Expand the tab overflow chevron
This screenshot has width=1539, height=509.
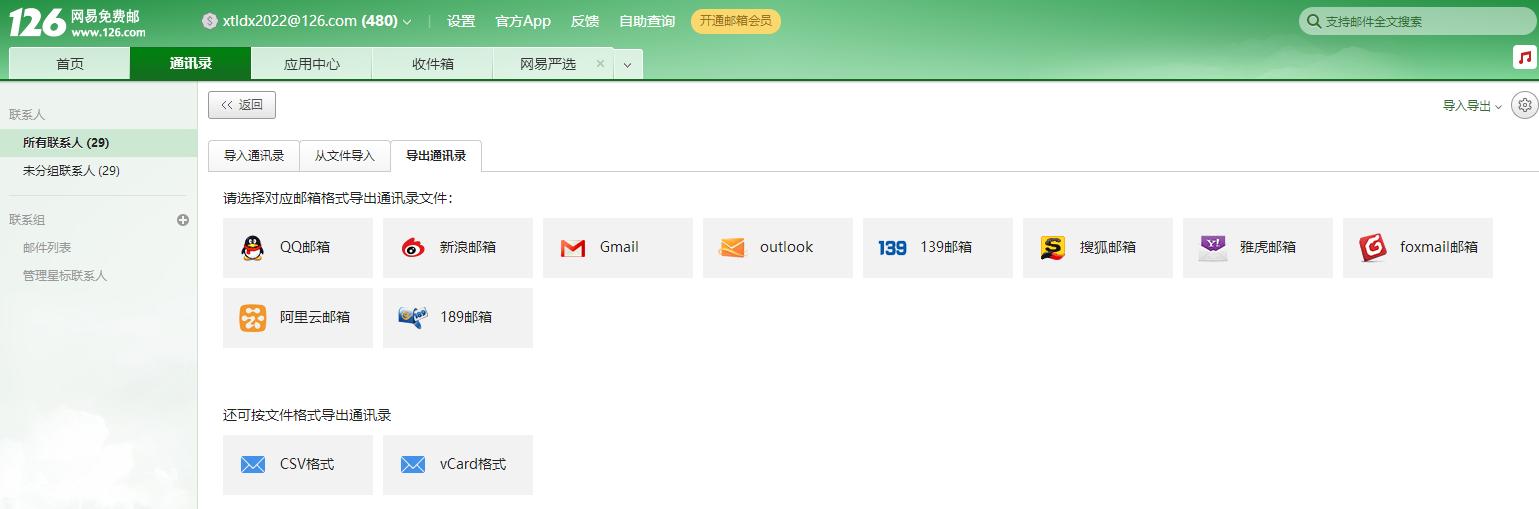627,65
